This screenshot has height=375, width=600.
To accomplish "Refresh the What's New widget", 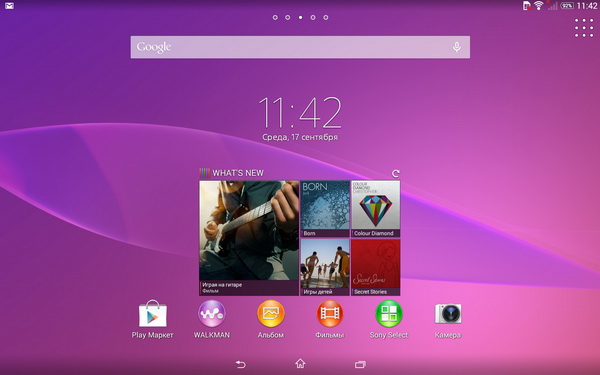I will pos(396,173).
